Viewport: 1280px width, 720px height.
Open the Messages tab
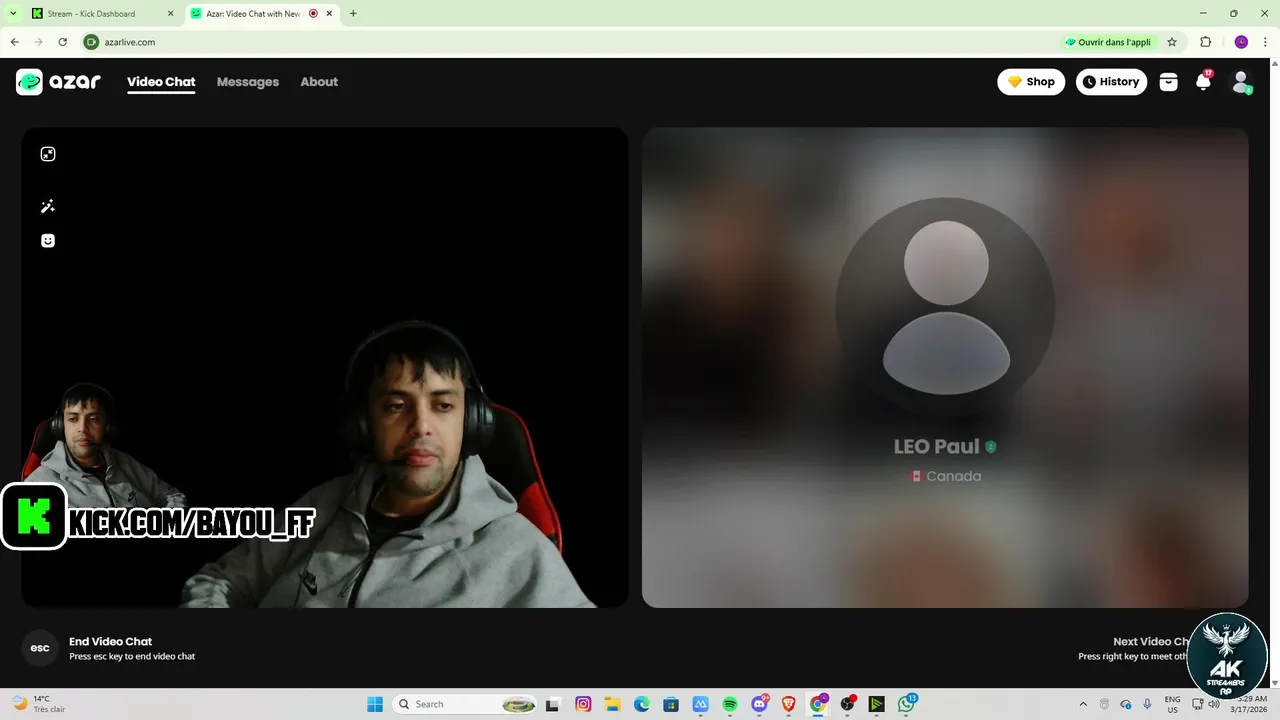(x=248, y=82)
